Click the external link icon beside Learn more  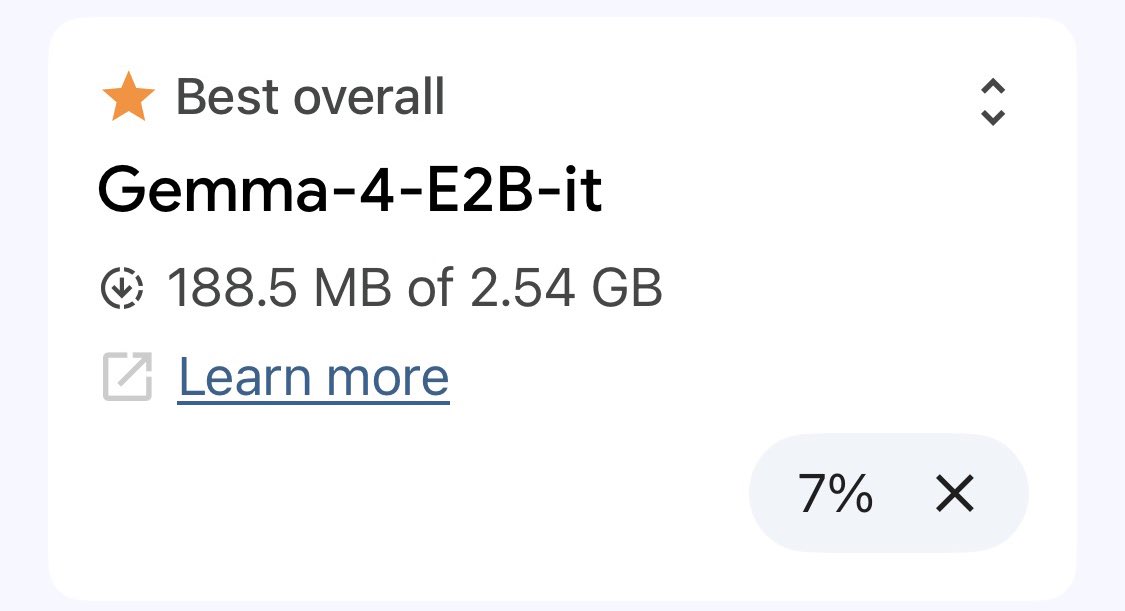127,378
